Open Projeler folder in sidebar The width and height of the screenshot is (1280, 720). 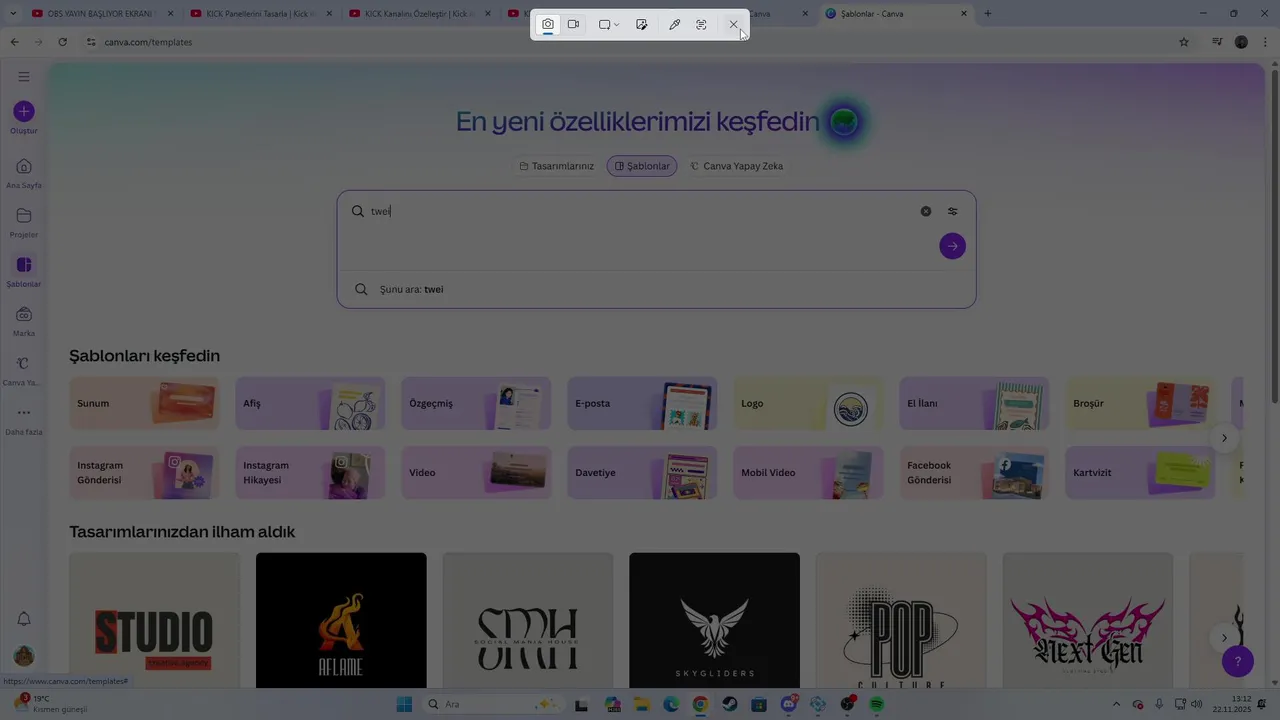pos(24,222)
